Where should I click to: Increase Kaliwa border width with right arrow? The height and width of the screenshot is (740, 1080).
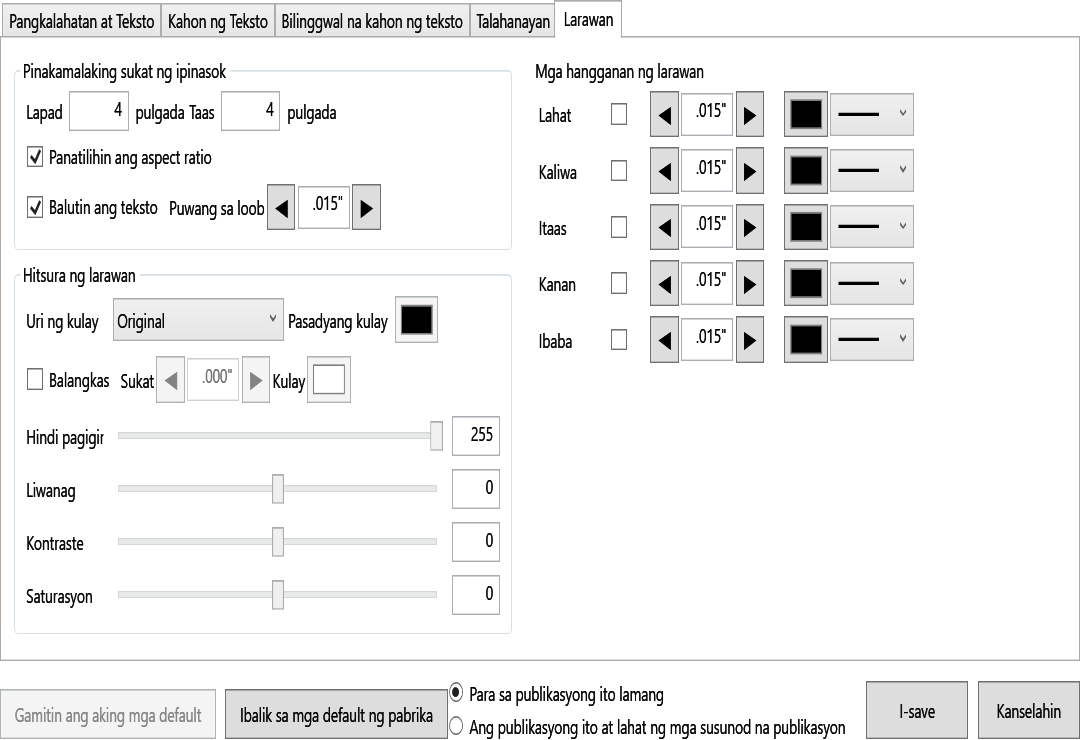(750, 171)
